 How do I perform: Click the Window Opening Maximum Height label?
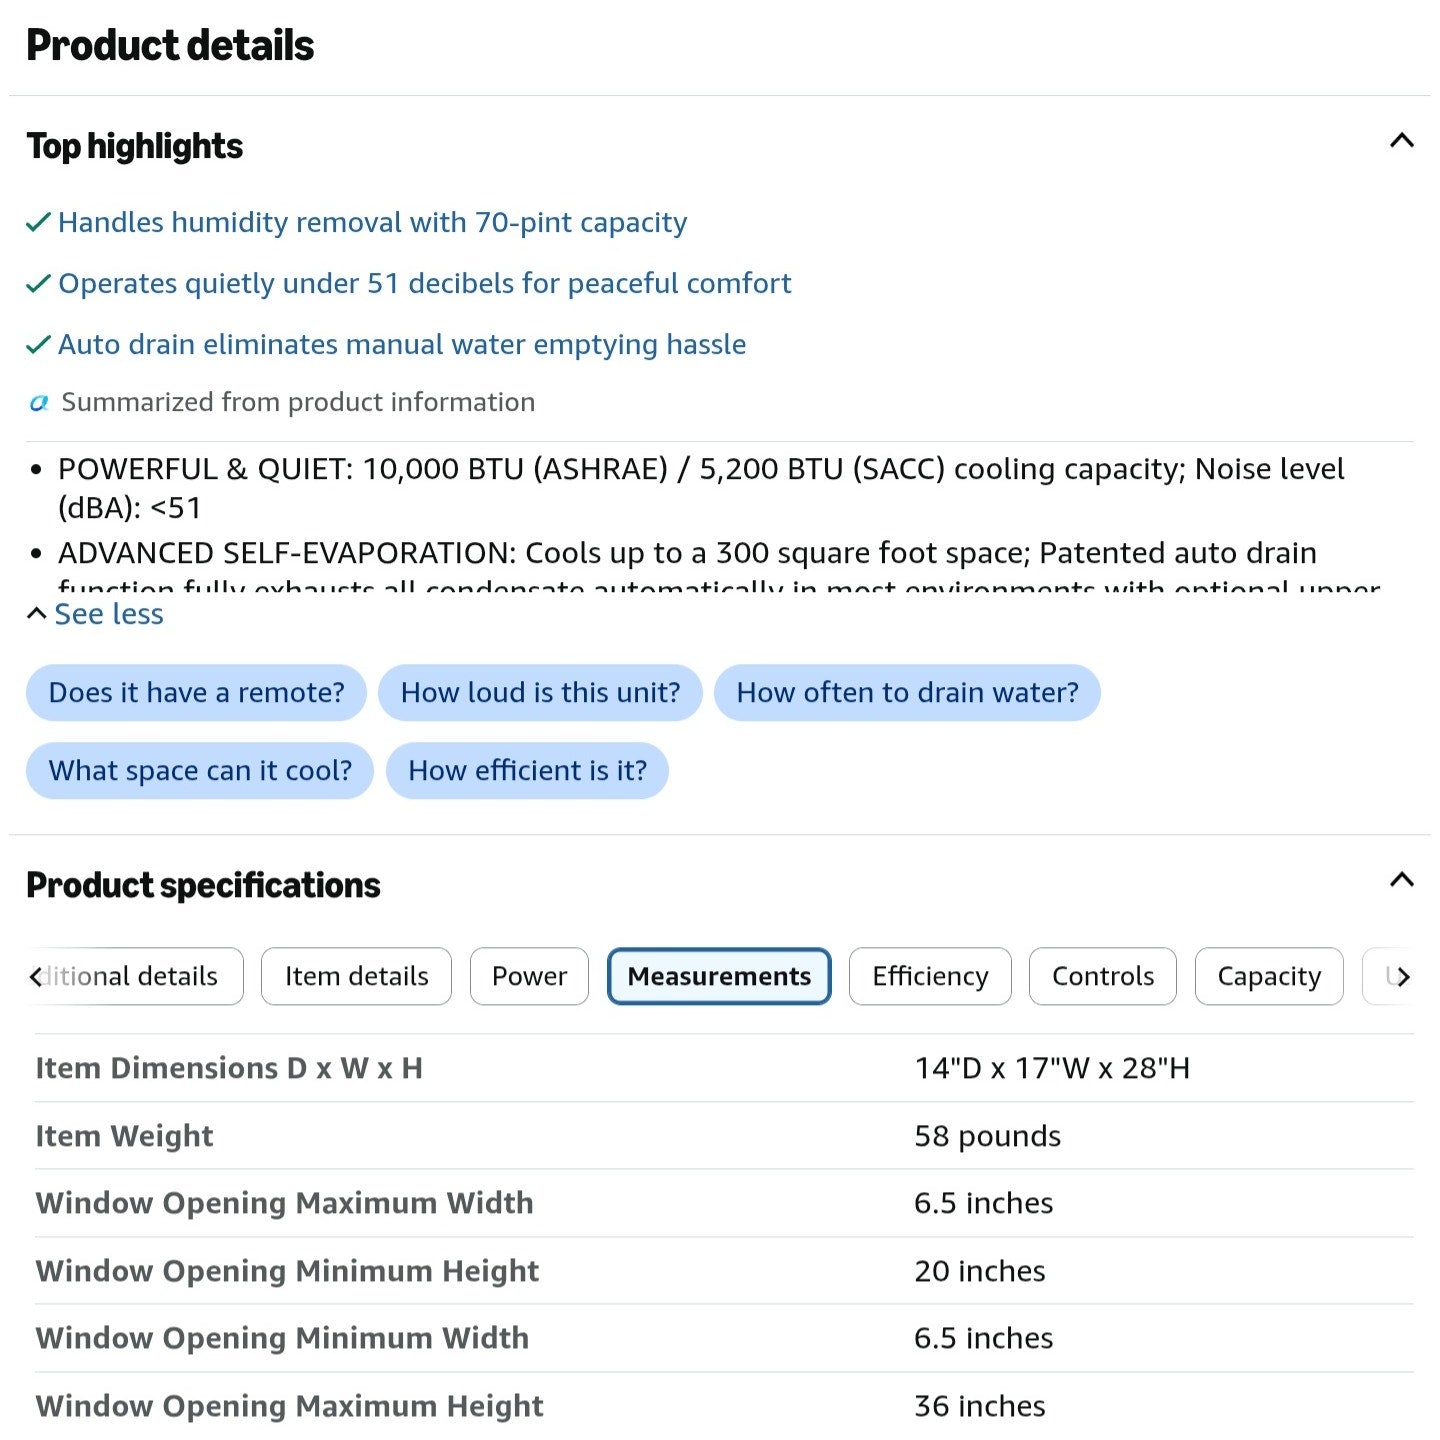click(x=289, y=1406)
